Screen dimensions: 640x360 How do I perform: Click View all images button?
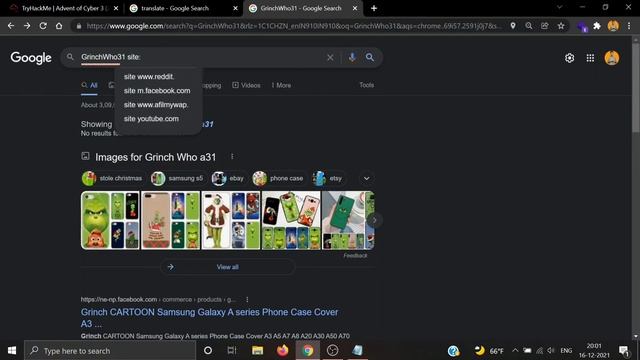point(227,267)
